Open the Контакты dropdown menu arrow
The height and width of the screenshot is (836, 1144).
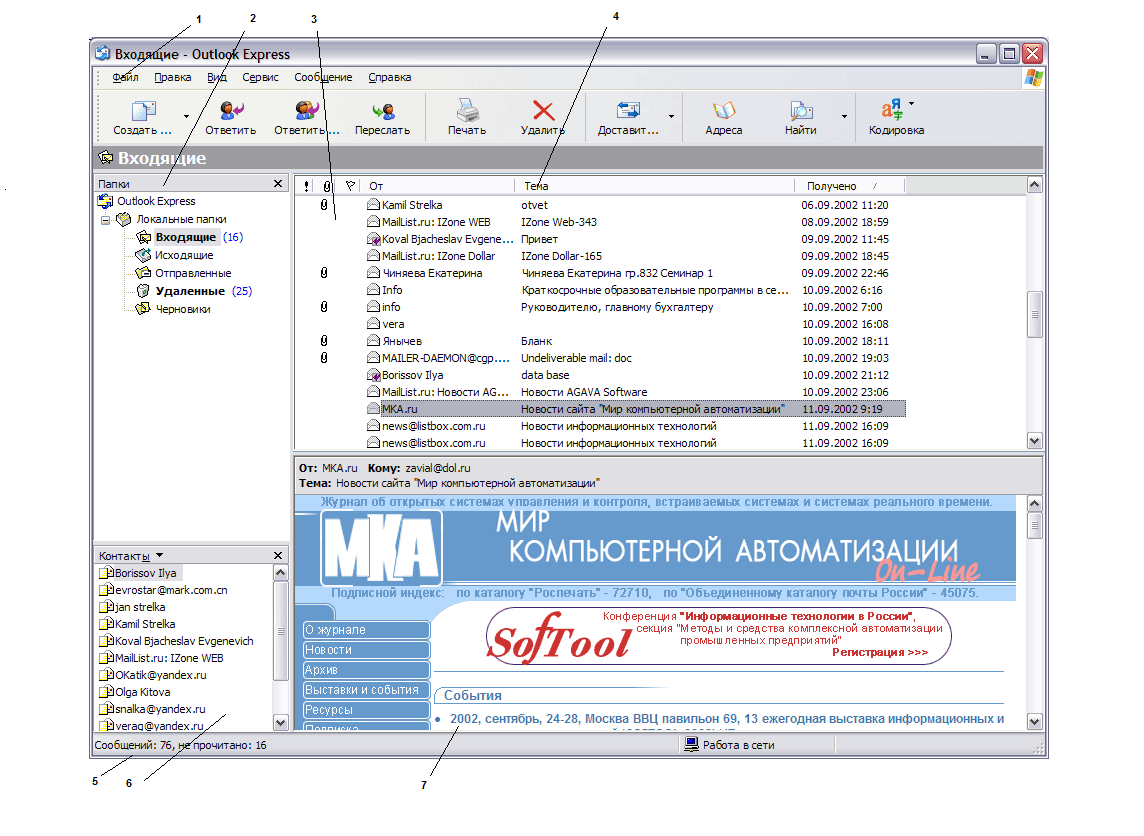tap(160, 555)
